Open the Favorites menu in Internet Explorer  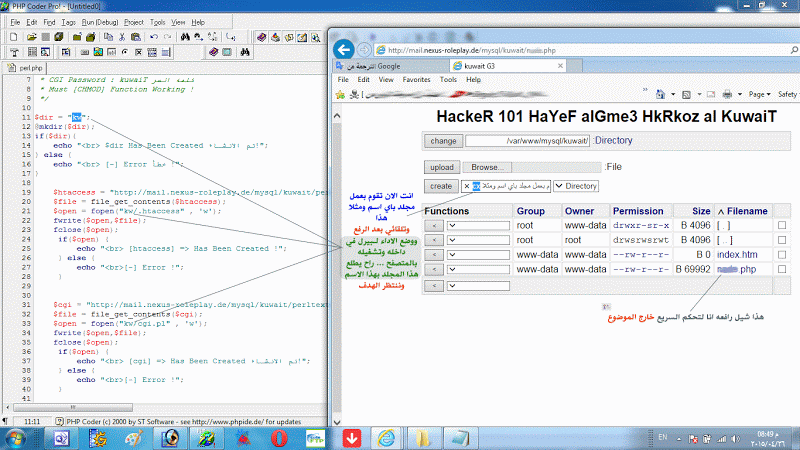pyautogui.click(x=416, y=80)
